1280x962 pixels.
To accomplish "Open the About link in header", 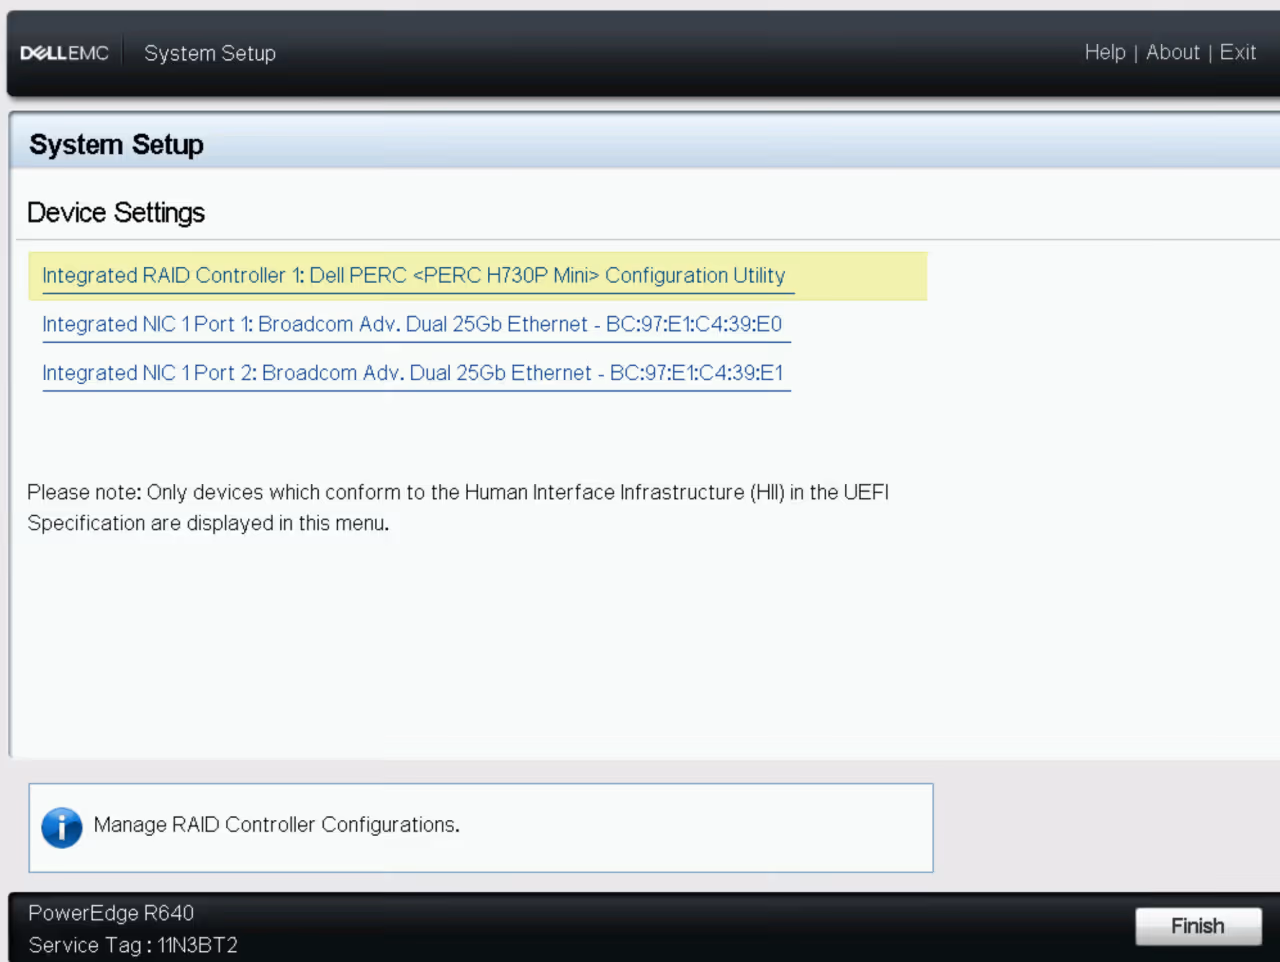I will pyautogui.click(x=1173, y=52).
